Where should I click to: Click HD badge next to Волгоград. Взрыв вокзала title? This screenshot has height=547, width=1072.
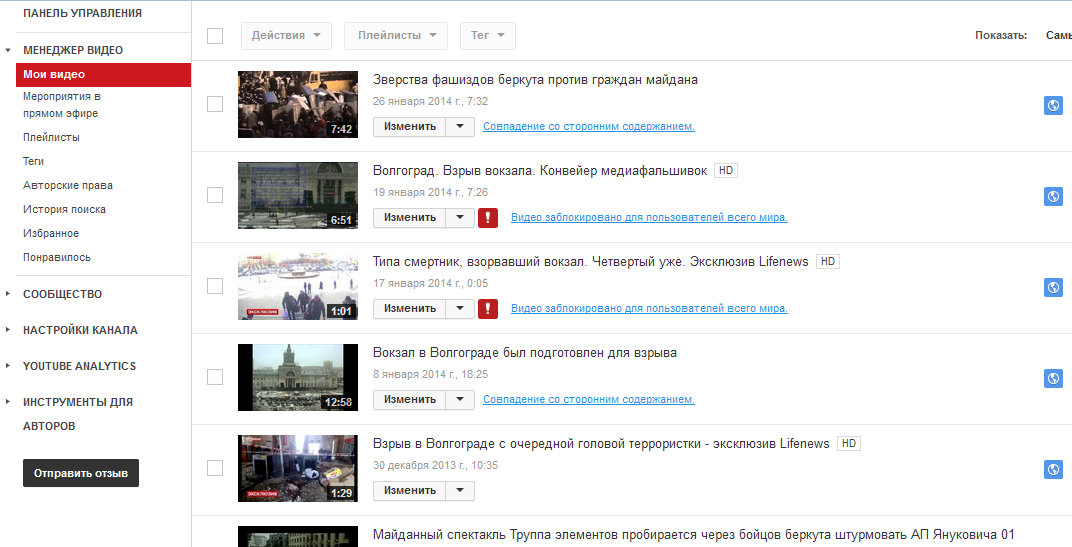(x=726, y=170)
